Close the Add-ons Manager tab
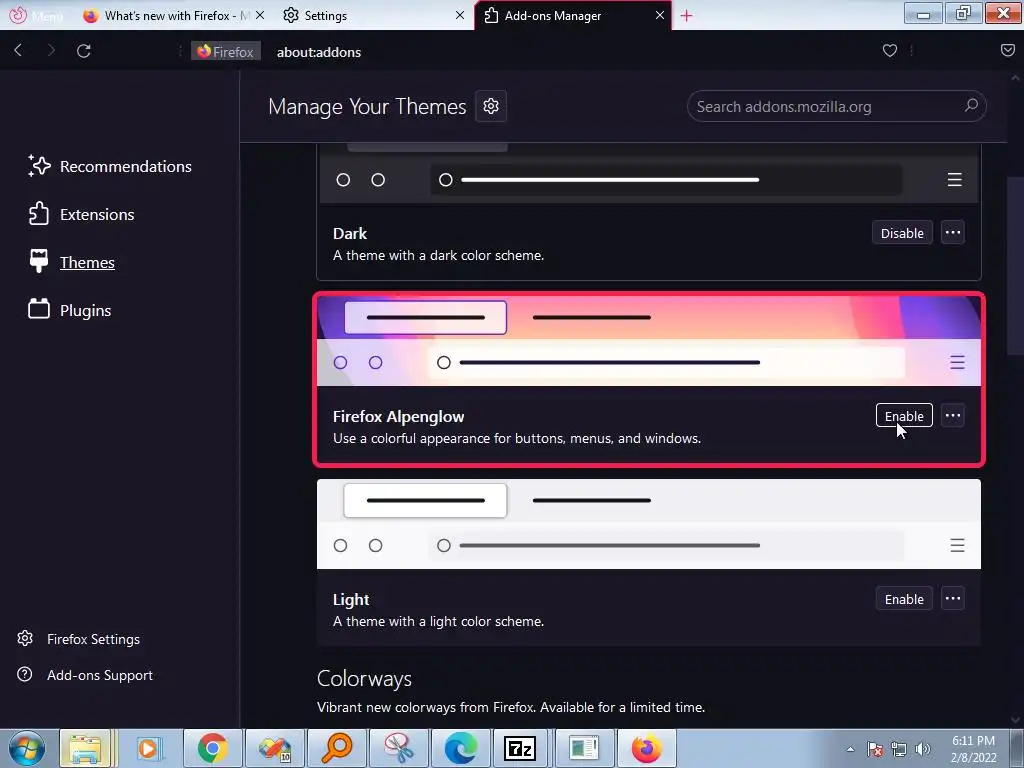This screenshot has width=1024, height=768. [660, 15]
